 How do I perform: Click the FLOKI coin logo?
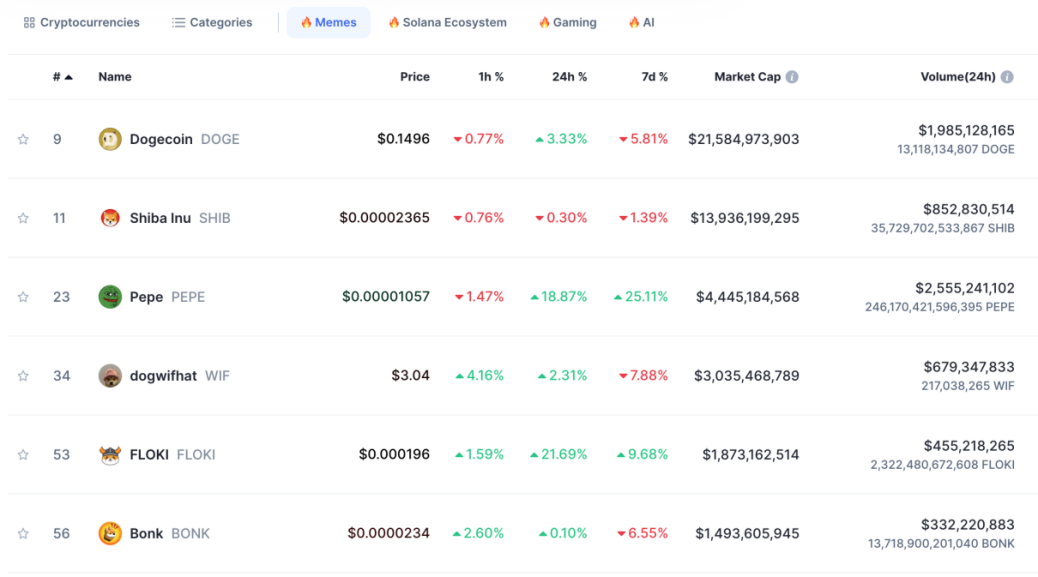pos(110,455)
